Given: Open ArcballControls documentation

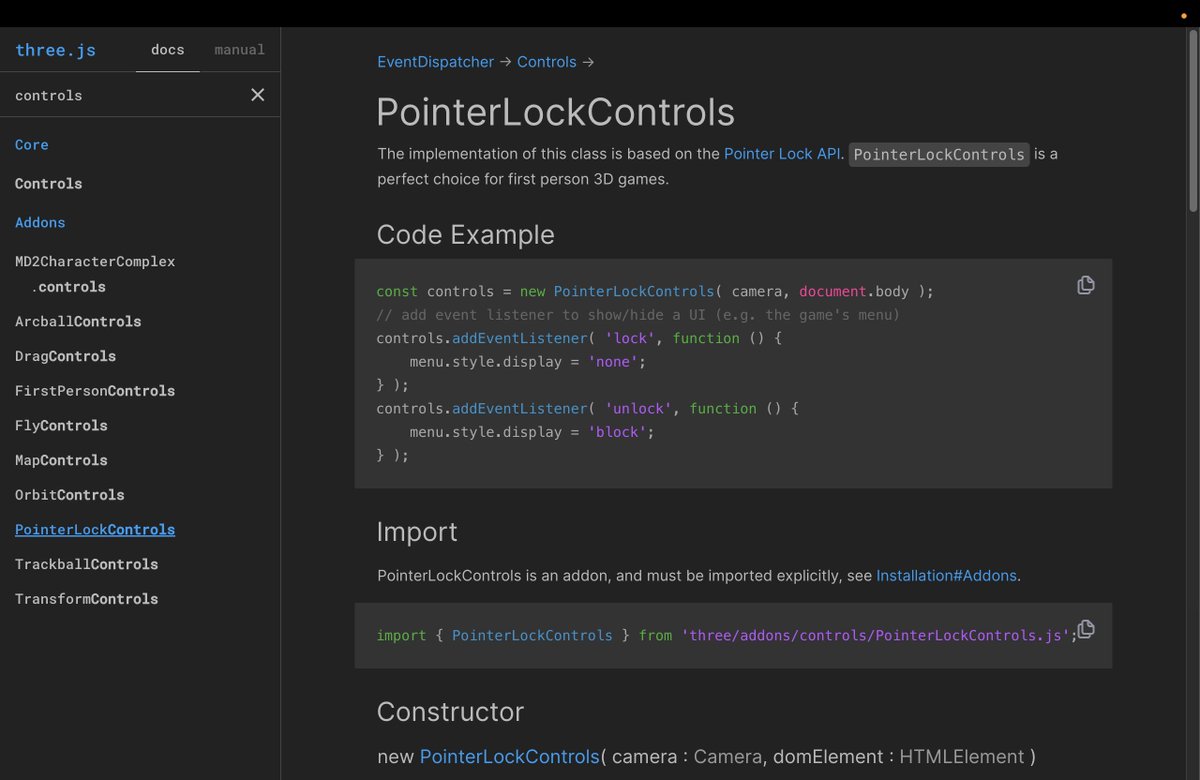Looking at the screenshot, I should pos(78,322).
